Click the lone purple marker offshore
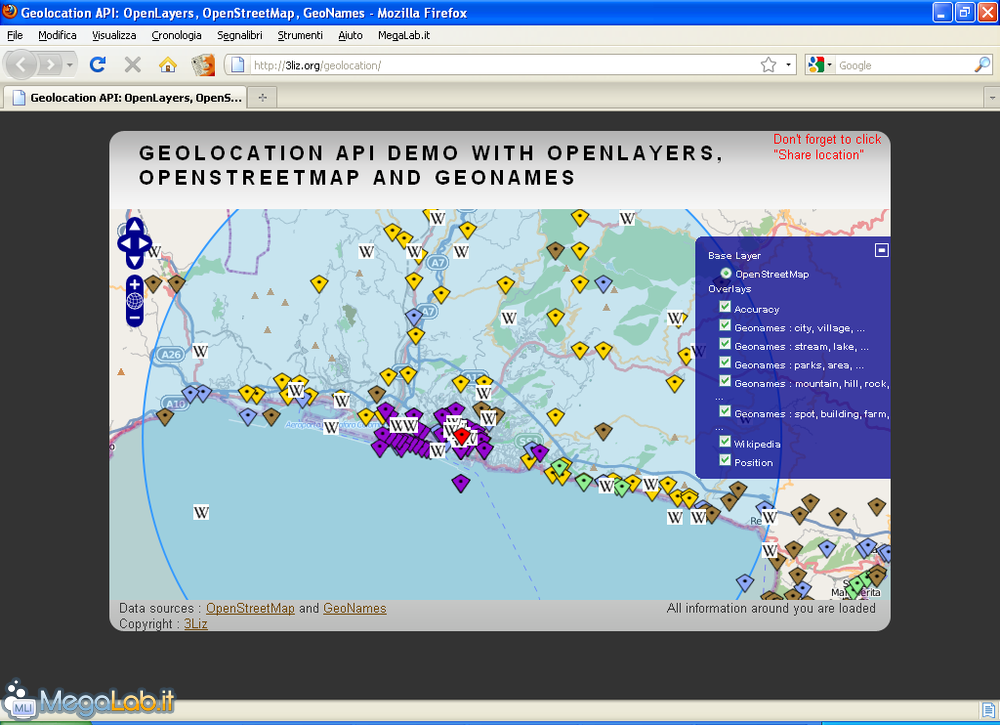1000x725 pixels. tap(460, 483)
